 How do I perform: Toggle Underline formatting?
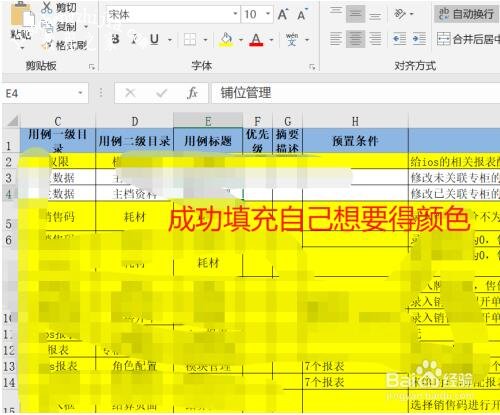tap(154, 39)
